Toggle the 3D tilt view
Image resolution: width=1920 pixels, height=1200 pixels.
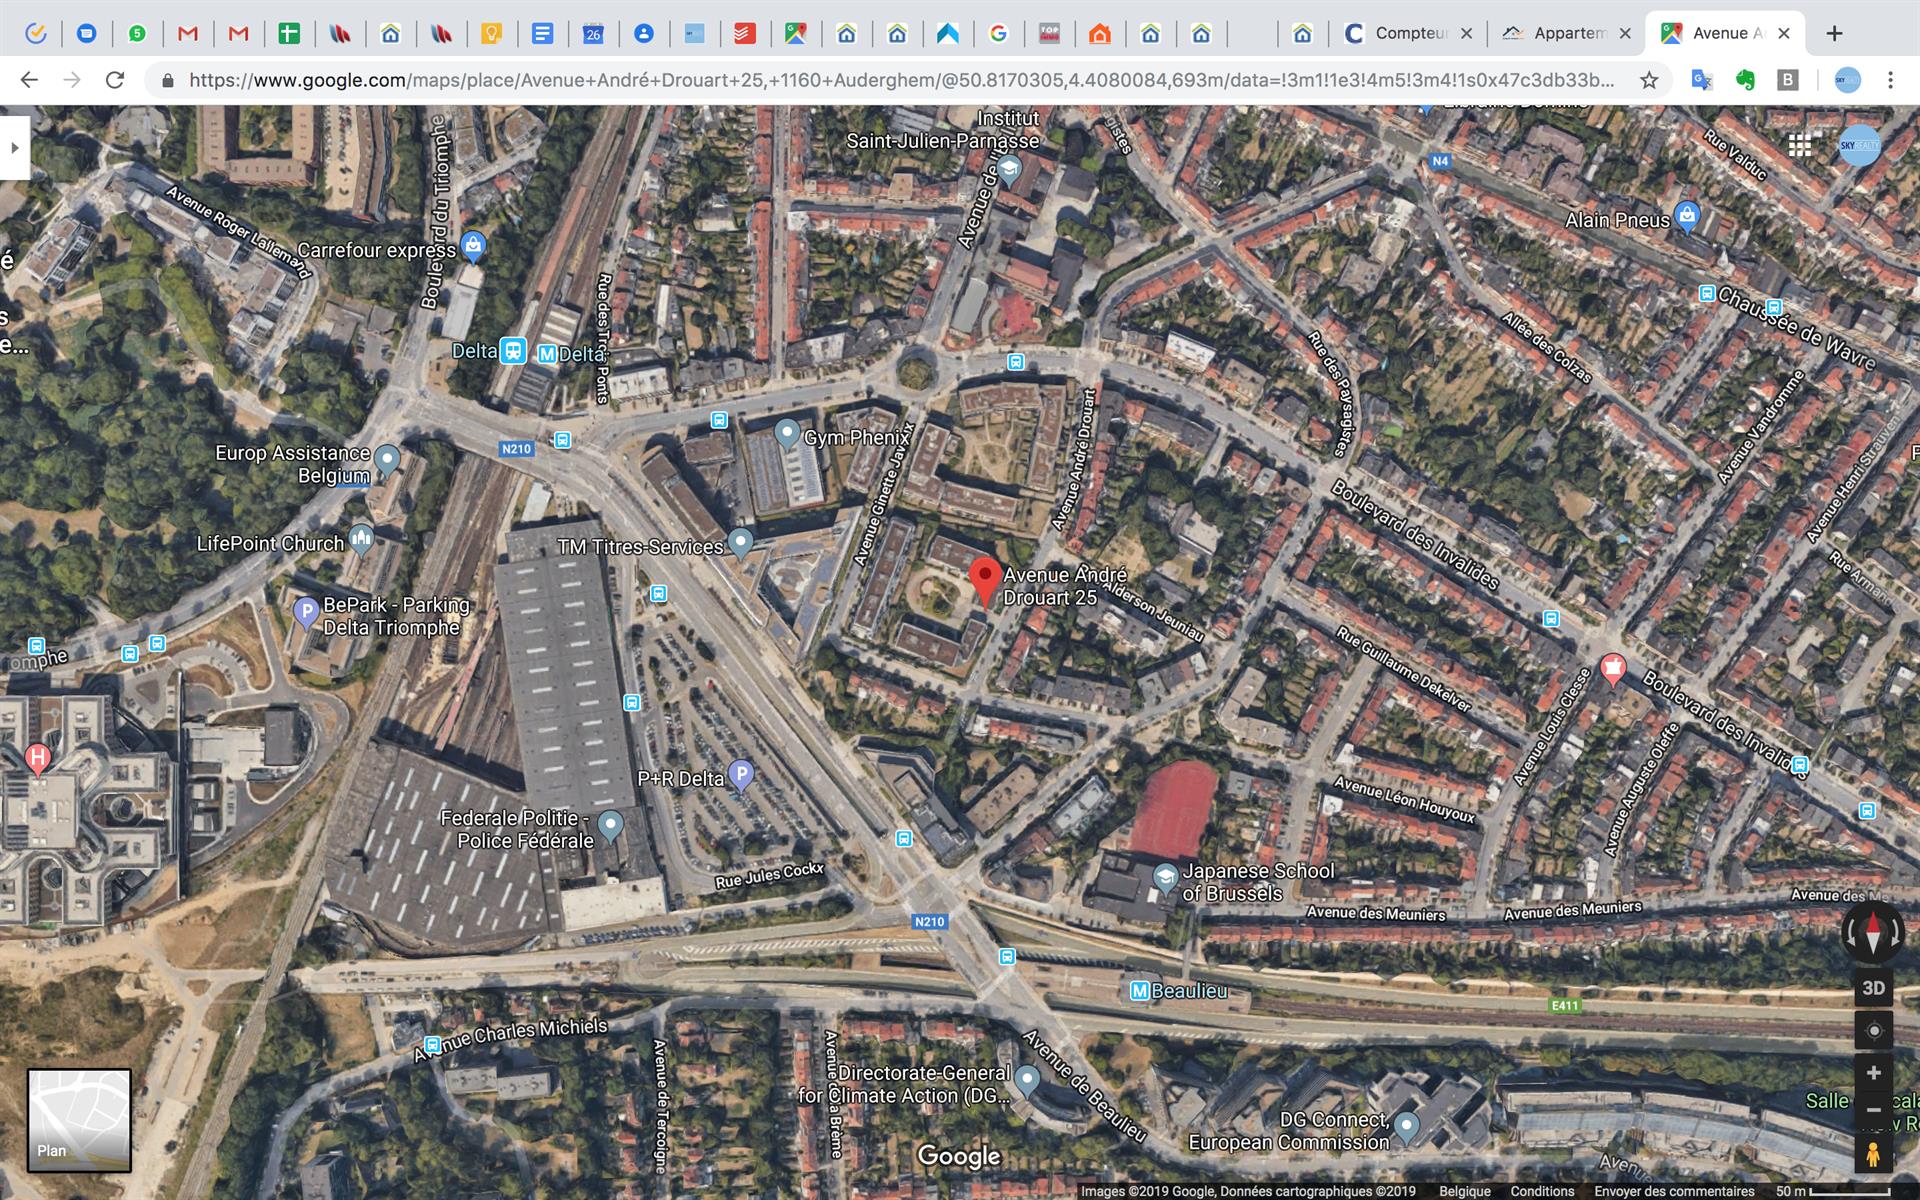tap(1873, 988)
